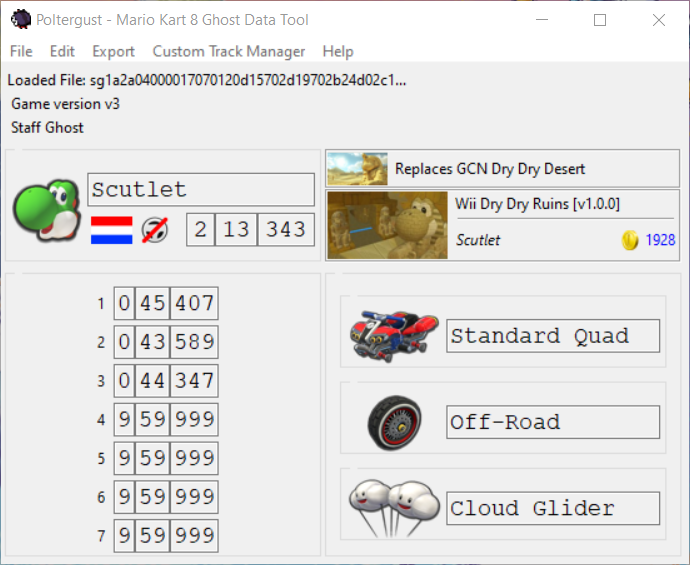Close the Poltergust window
Viewport: 690px width, 565px height.
(659, 20)
